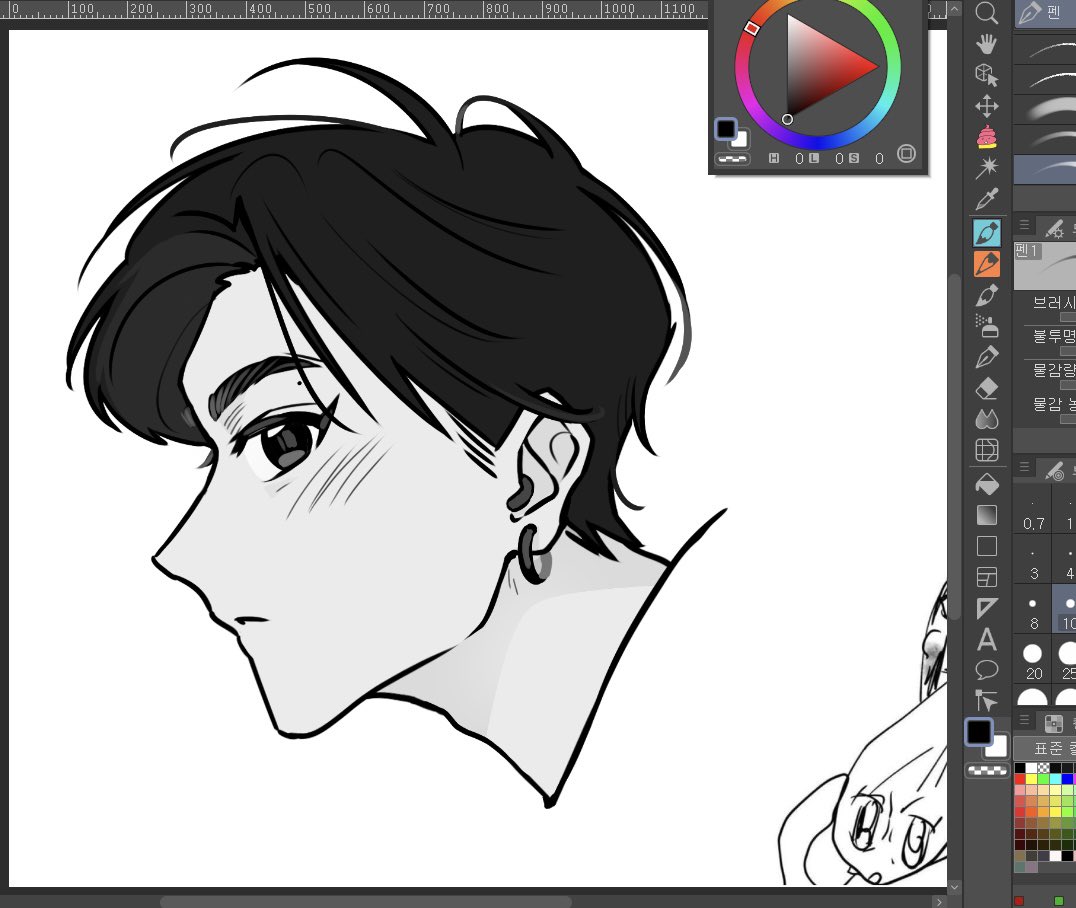The image size is (1076, 908).
Task: Select the first pen stroke preset
Action: point(1045,47)
